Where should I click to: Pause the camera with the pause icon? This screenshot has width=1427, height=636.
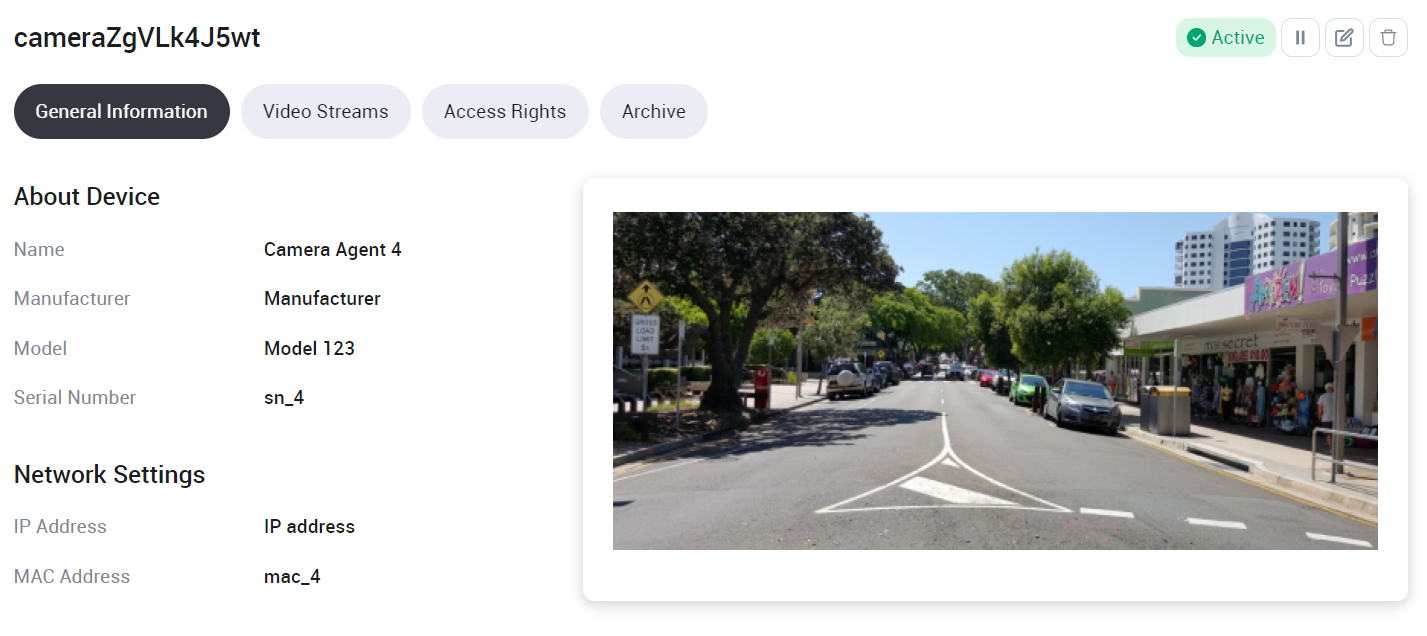coord(1300,38)
